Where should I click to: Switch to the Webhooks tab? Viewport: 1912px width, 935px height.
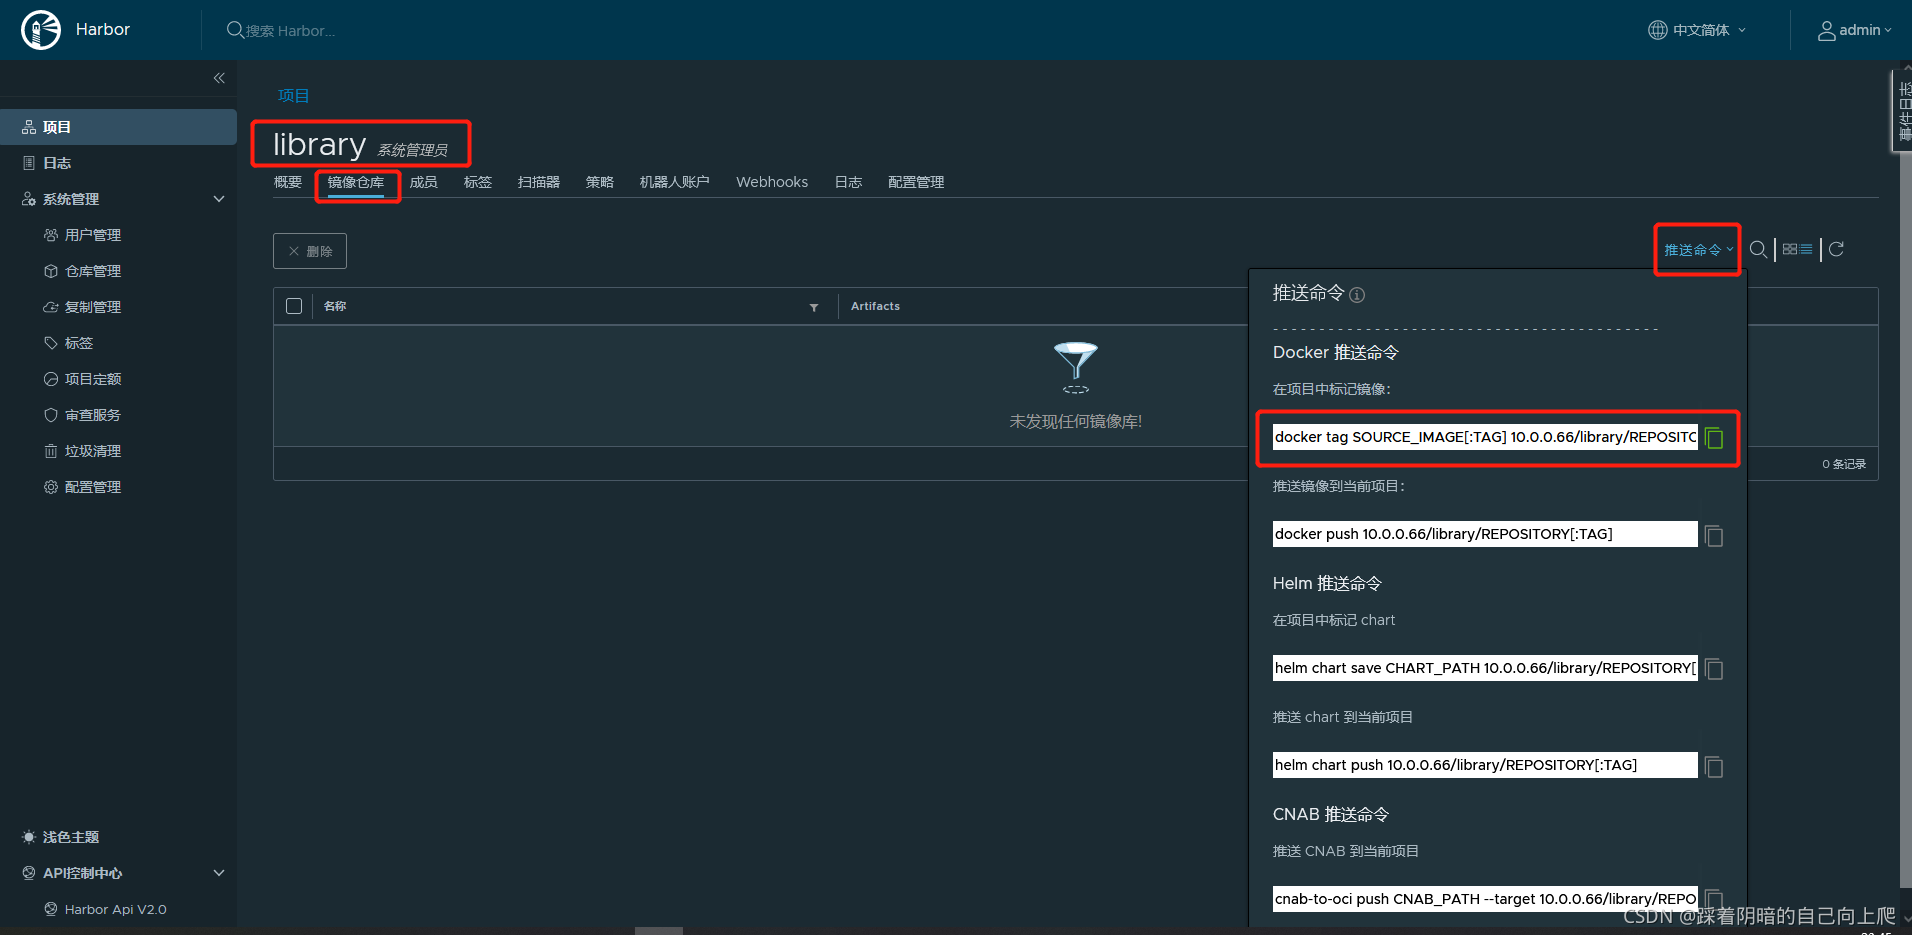point(772,182)
